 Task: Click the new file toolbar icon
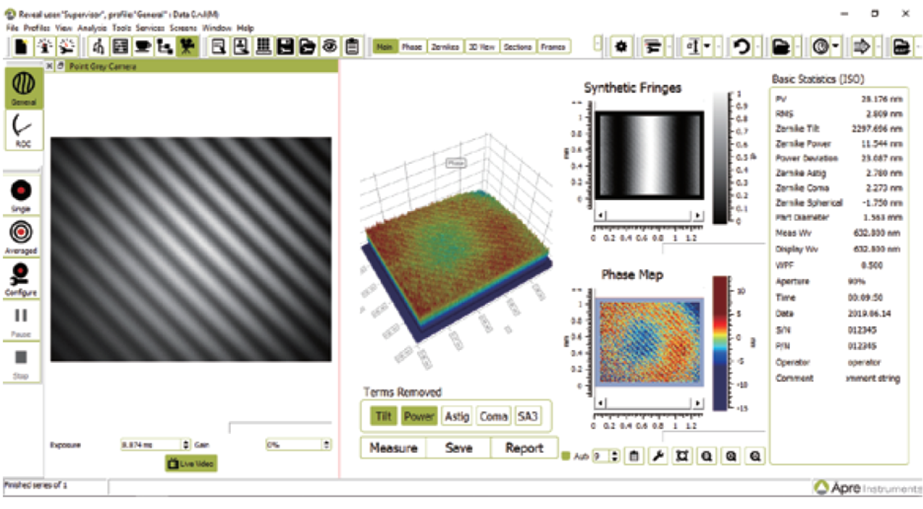coord(21,46)
